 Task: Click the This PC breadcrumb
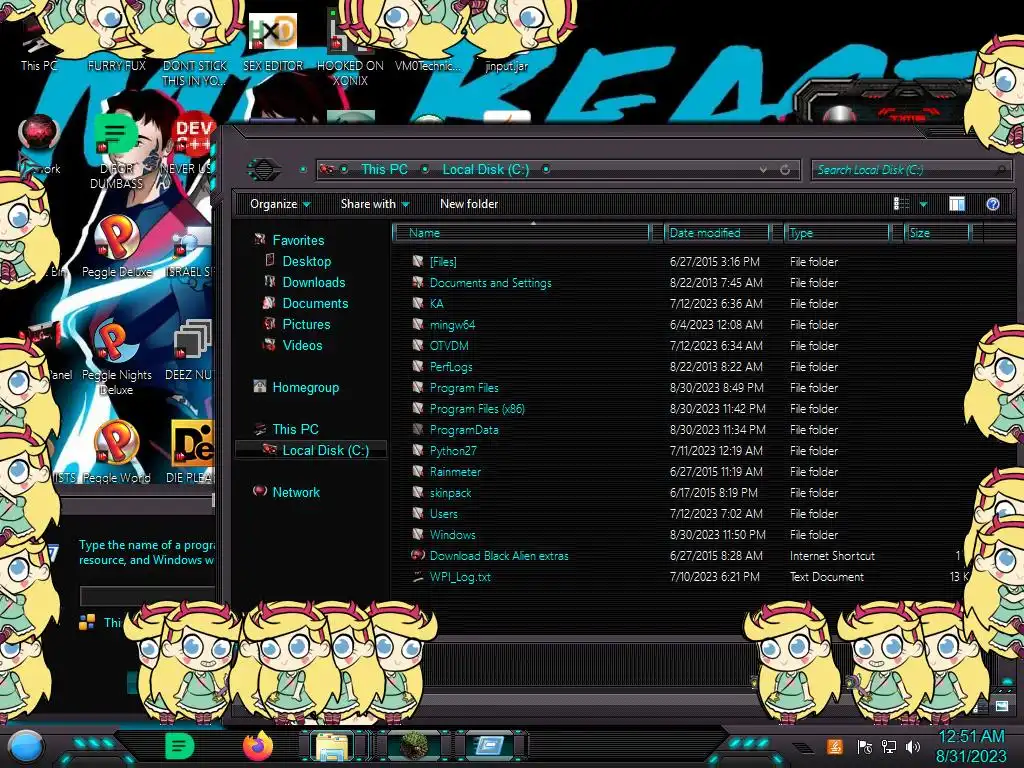pyautogui.click(x=384, y=170)
